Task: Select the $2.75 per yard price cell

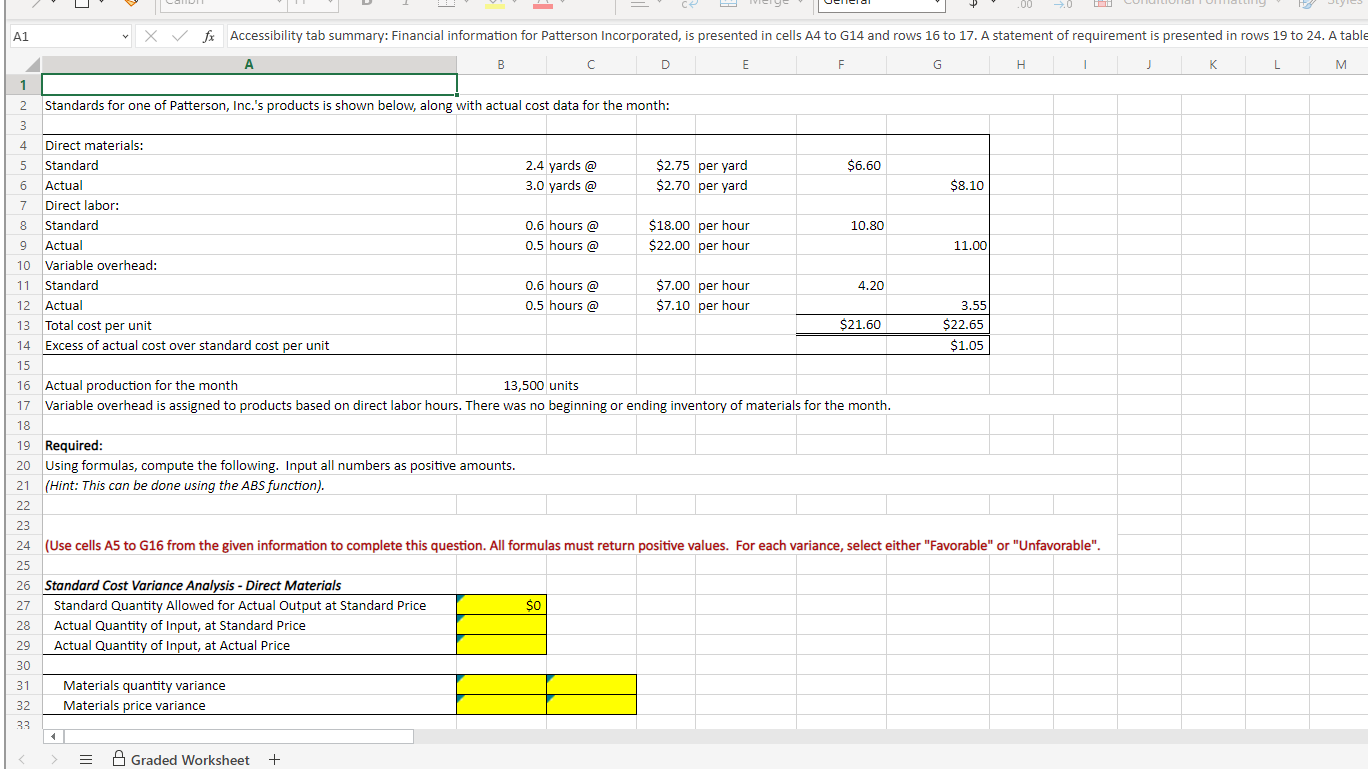Action: [665, 165]
